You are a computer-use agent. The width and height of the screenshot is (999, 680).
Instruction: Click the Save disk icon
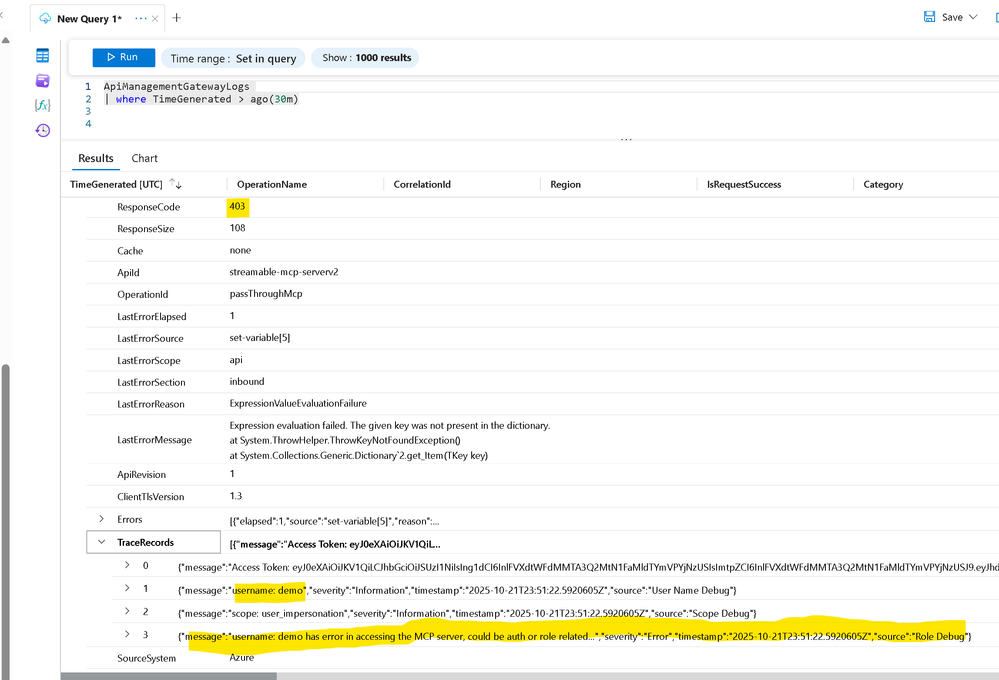[x=930, y=17]
